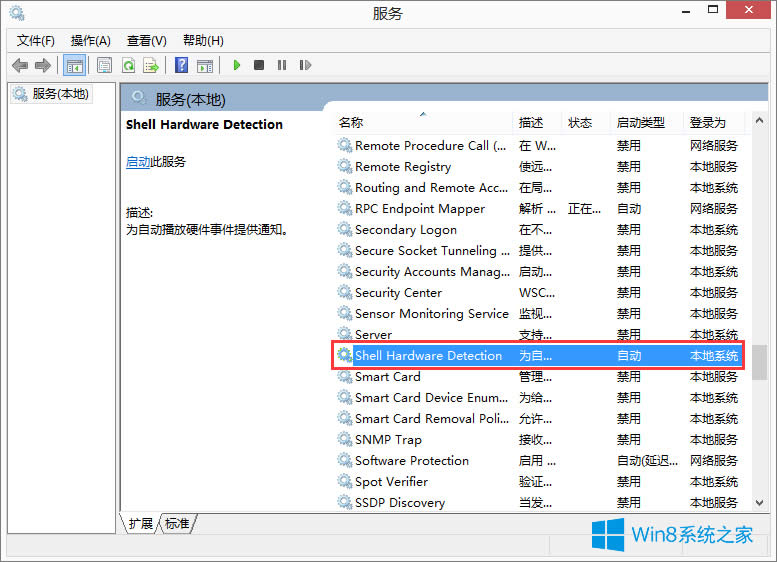Screen dimensions: 777x562
Task: Select the Spot Verifier service
Action: click(x=391, y=482)
